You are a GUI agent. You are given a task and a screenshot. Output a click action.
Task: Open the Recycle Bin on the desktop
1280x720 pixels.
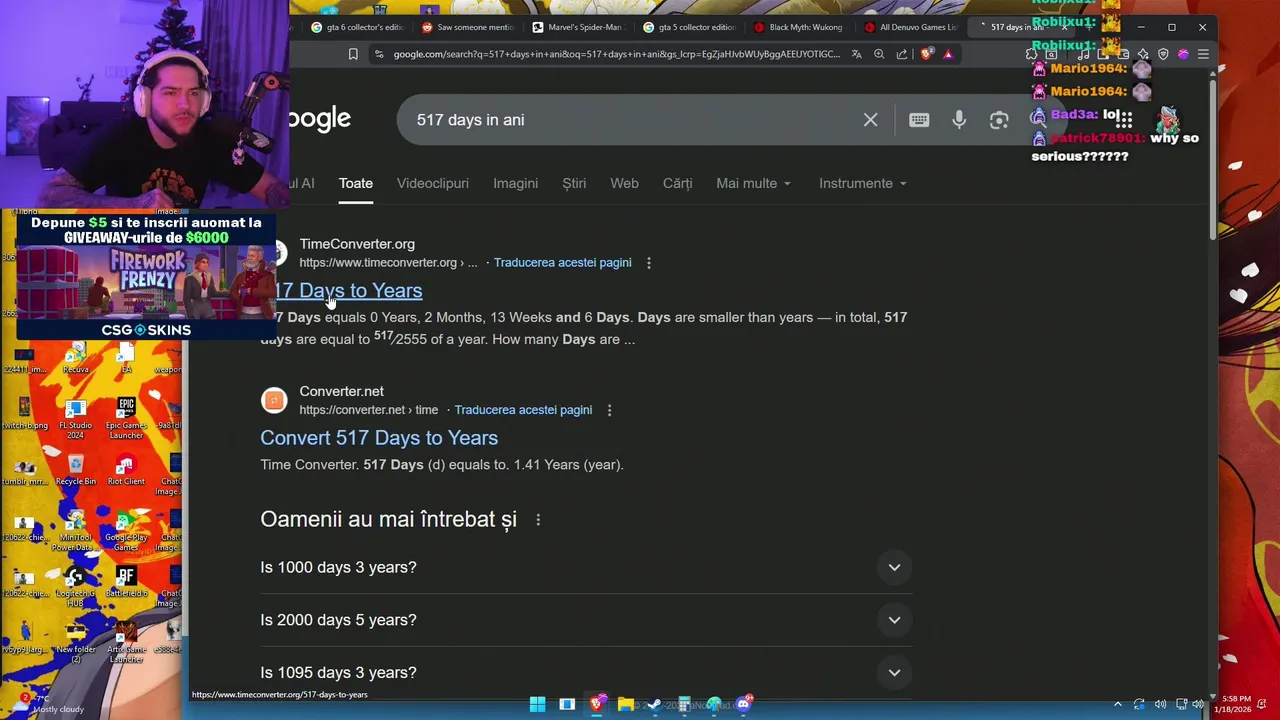[76, 470]
